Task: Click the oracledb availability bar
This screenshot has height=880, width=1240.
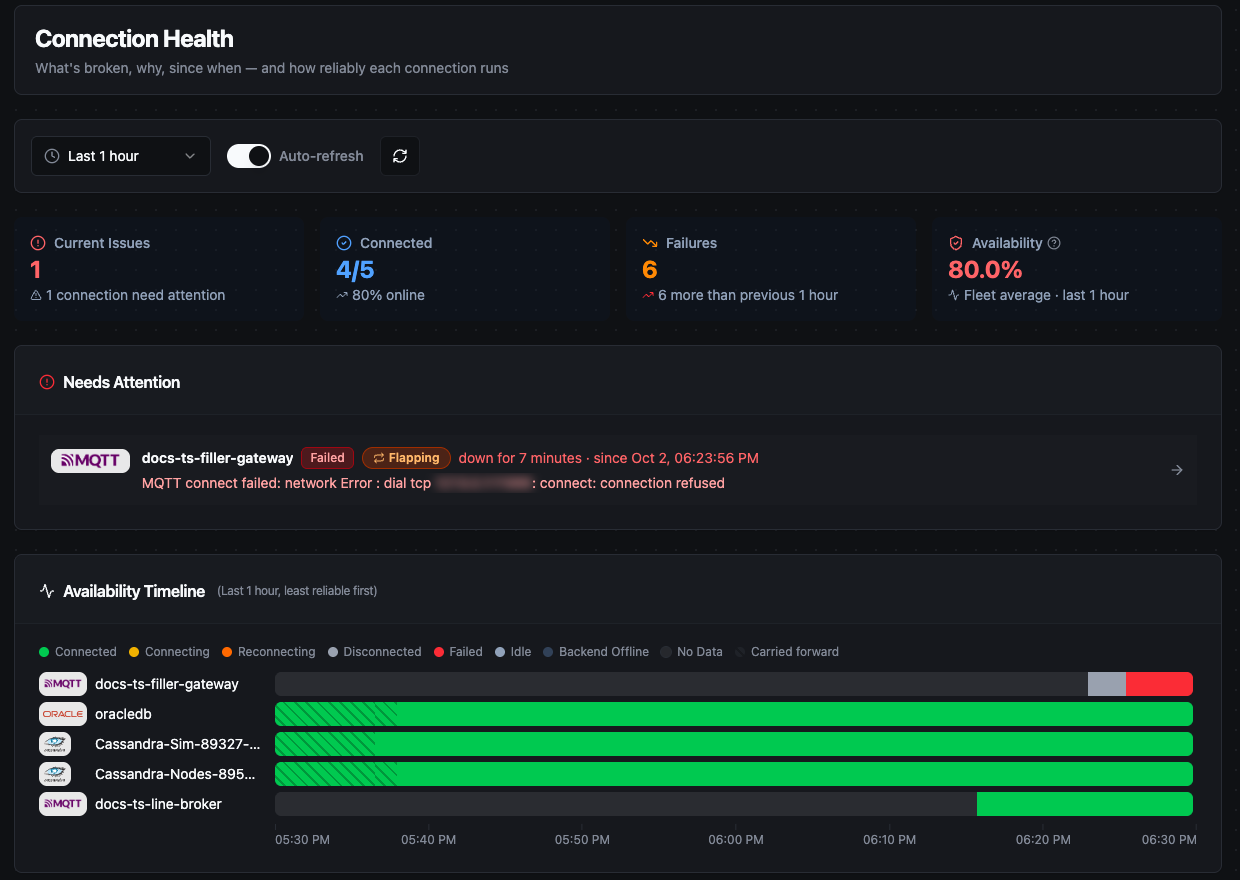Action: click(x=734, y=714)
